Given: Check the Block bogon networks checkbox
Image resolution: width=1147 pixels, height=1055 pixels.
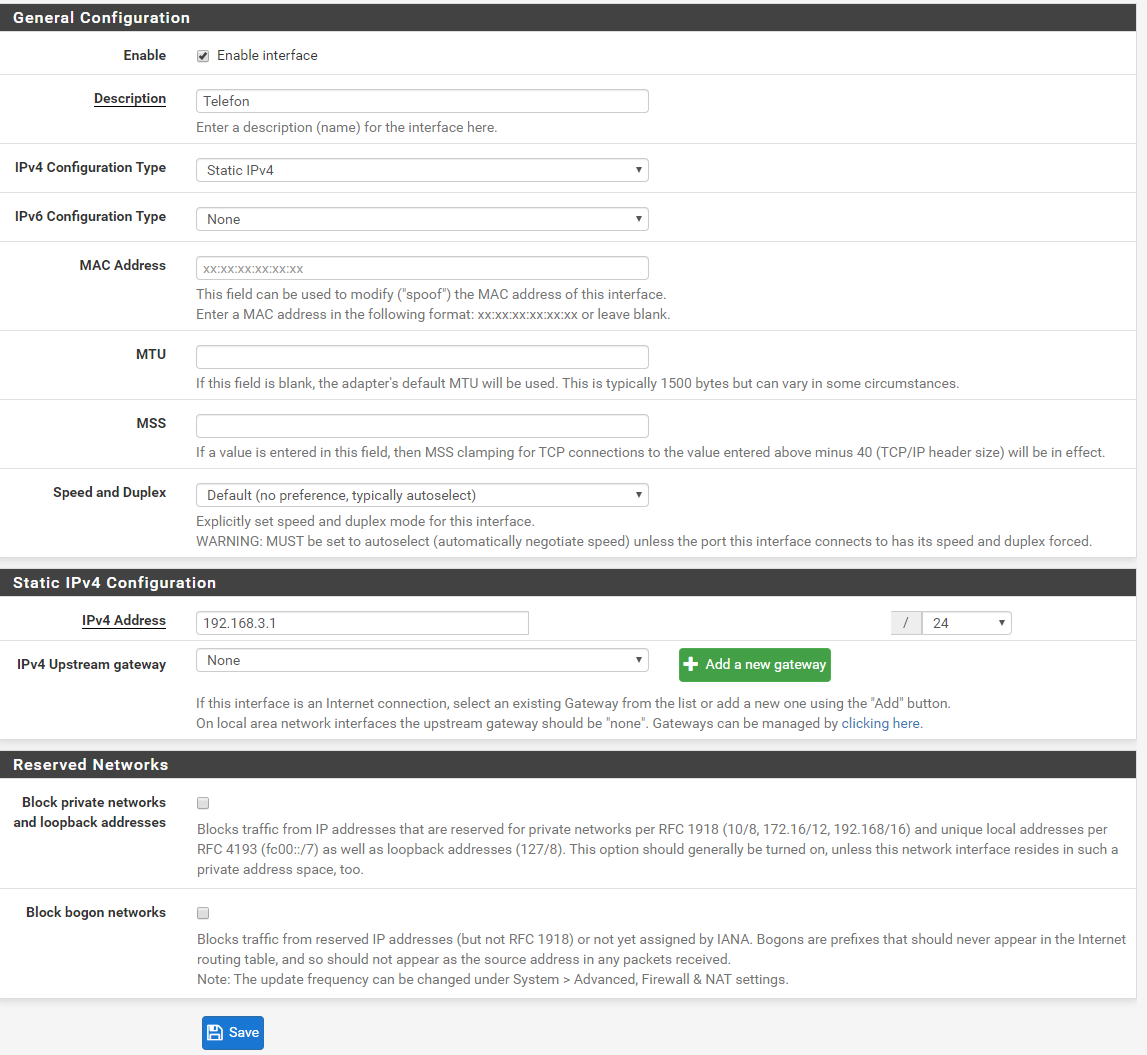Looking at the screenshot, I should point(203,913).
